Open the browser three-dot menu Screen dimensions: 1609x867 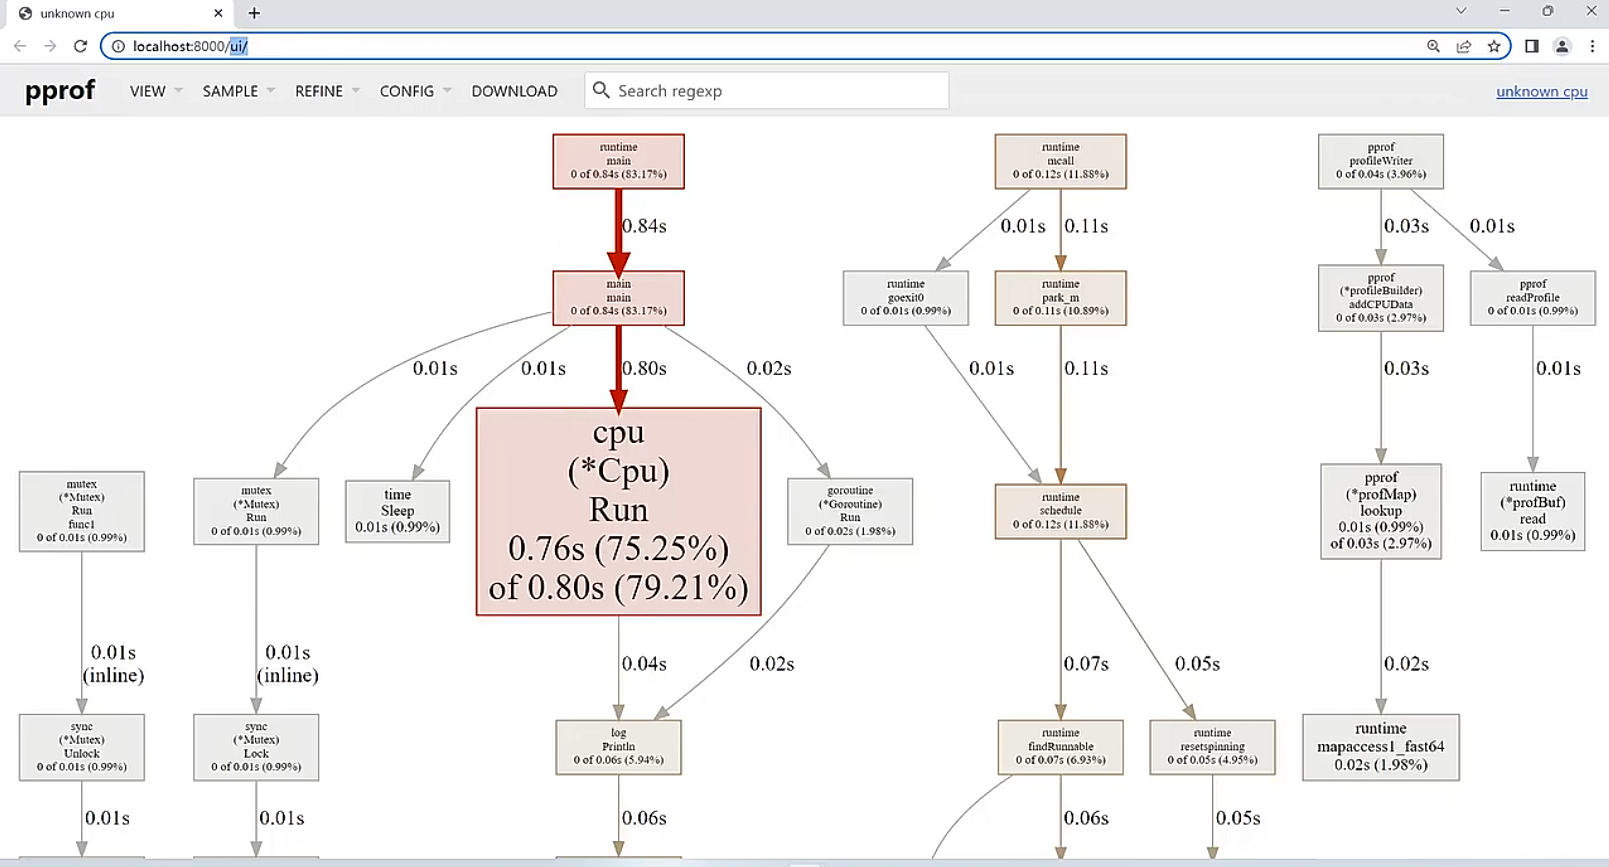[1592, 46]
